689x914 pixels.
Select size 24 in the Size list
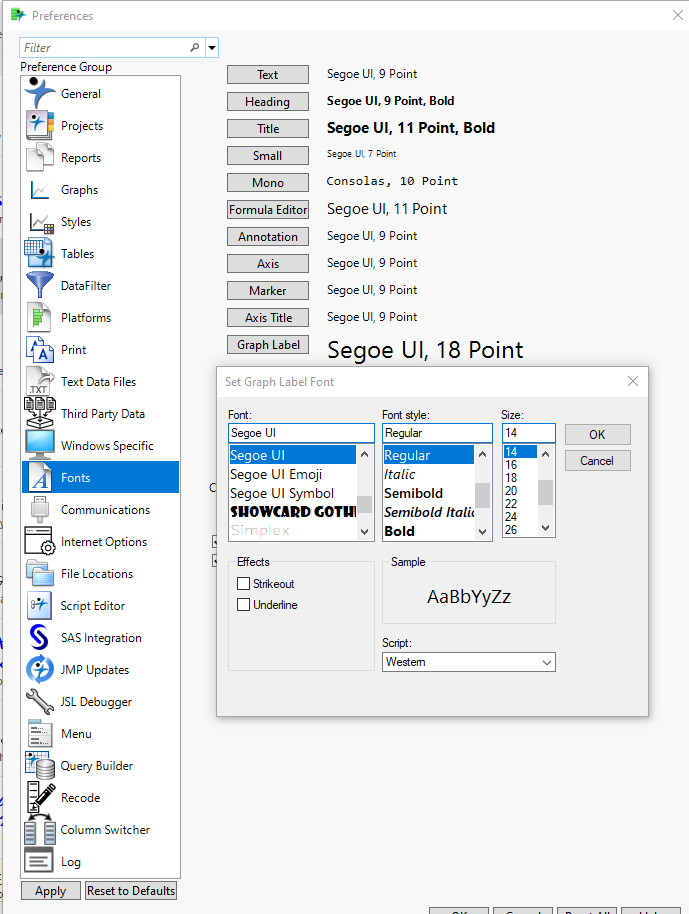[520, 516]
